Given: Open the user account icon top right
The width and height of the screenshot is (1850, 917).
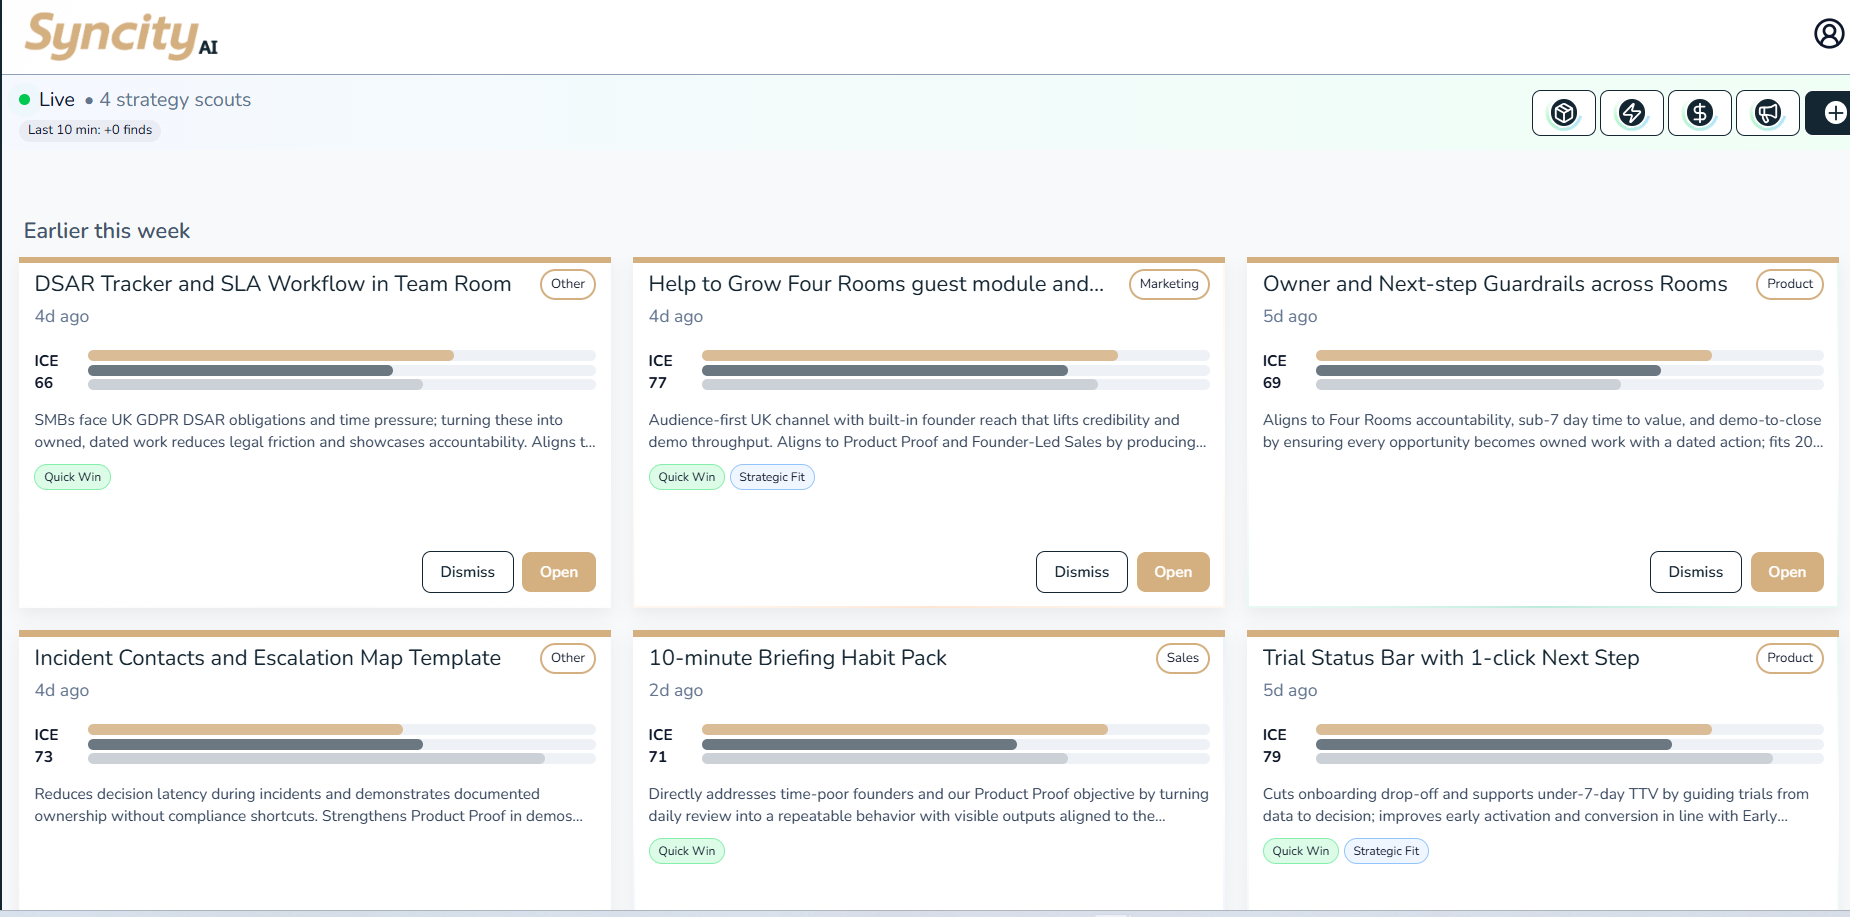Looking at the screenshot, I should [x=1829, y=32].
